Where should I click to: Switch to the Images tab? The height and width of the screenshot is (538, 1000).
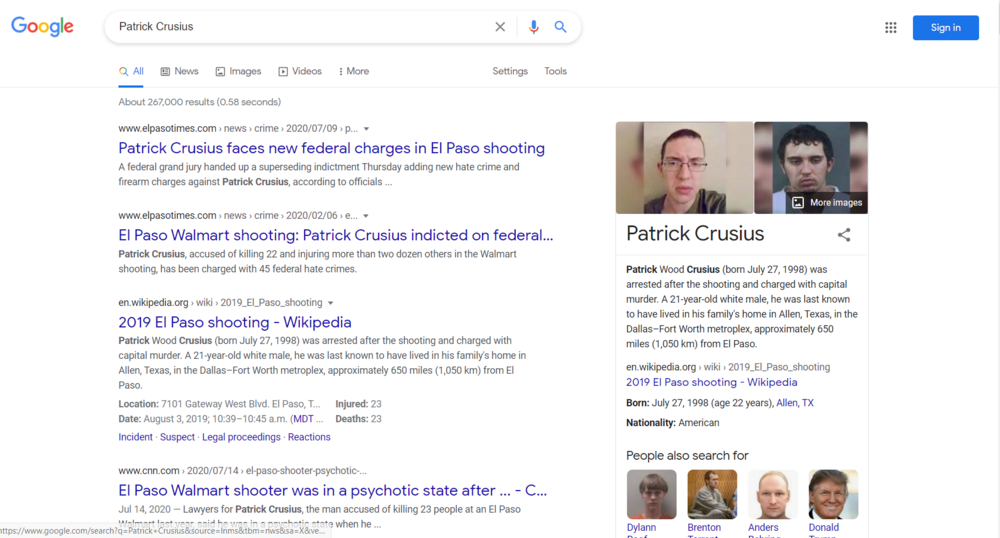(x=238, y=71)
